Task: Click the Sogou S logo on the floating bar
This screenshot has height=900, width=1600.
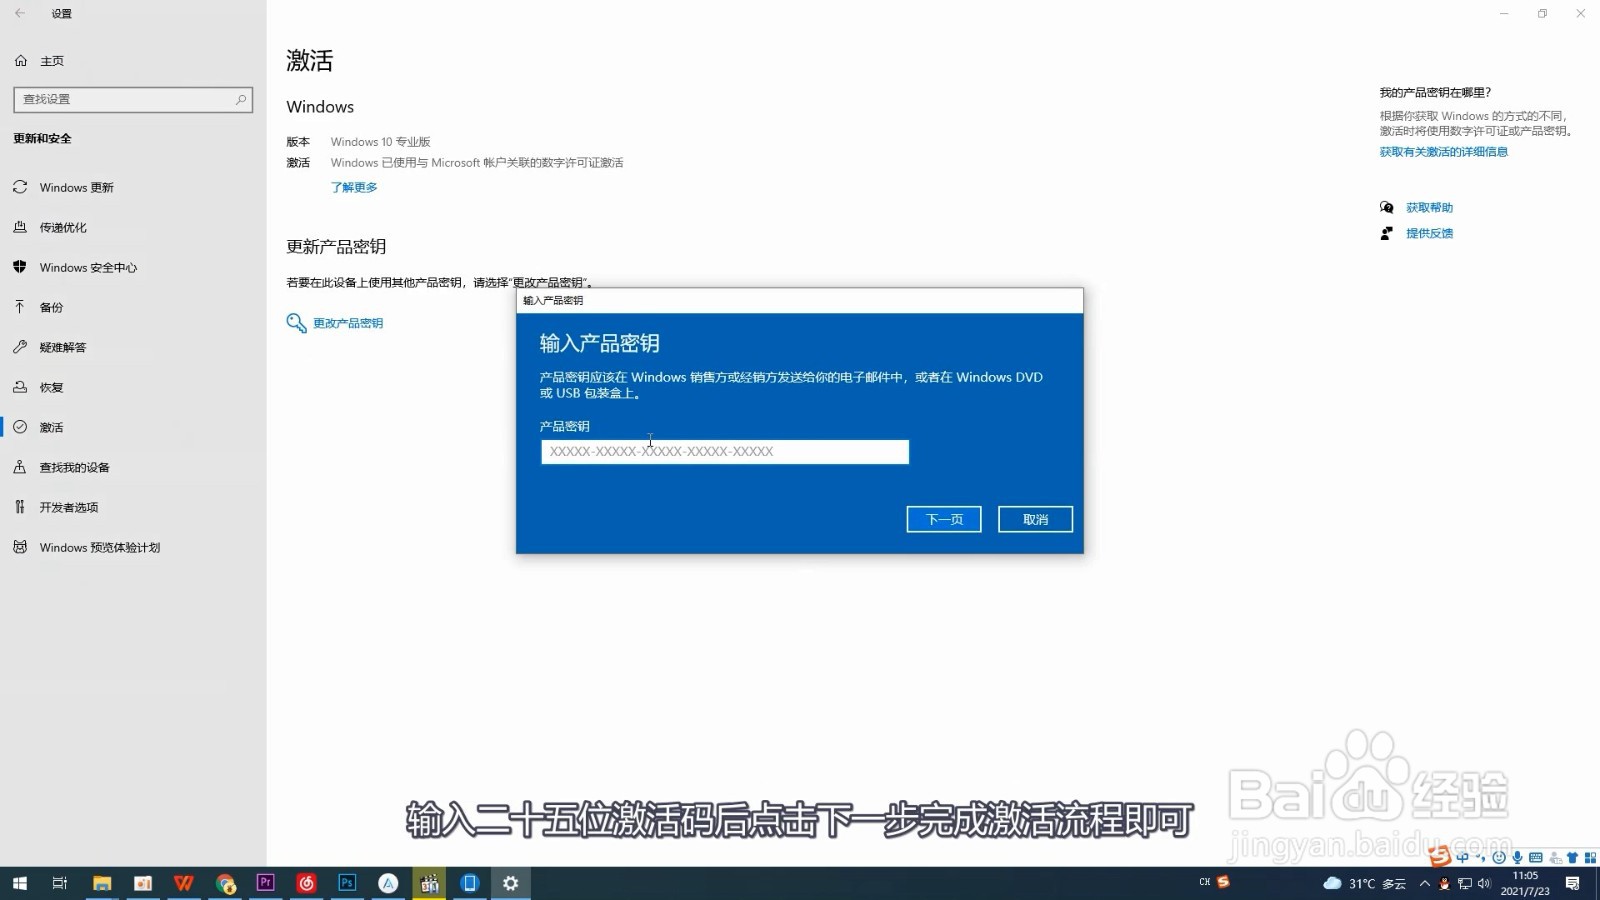Action: coord(1439,856)
